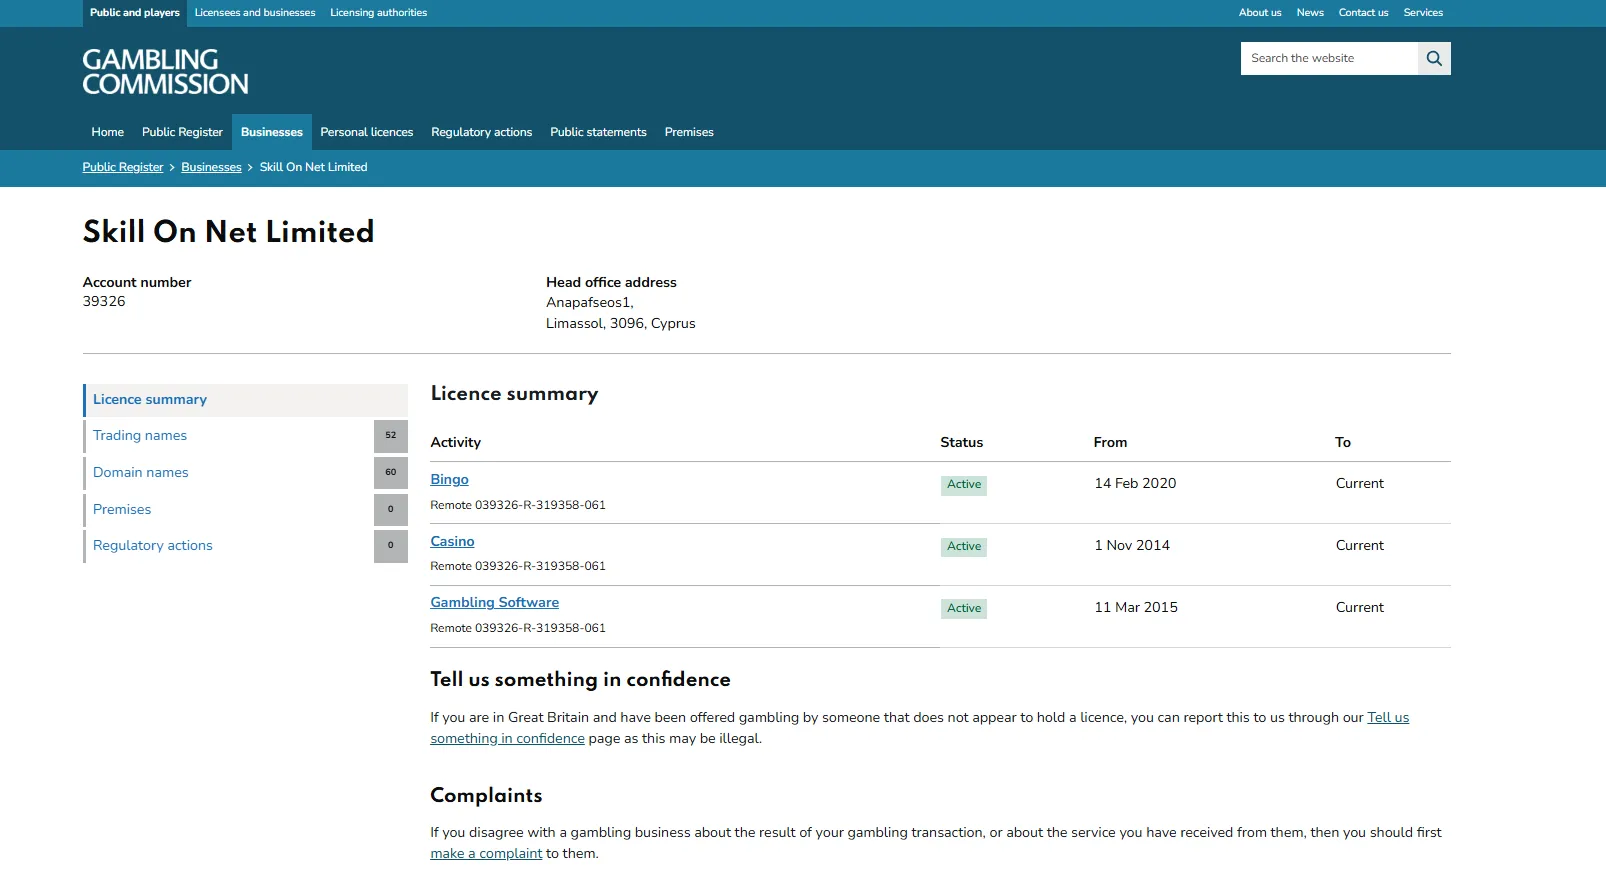Click the From column header
This screenshot has height=874, width=1606.
(x=1110, y=443)
